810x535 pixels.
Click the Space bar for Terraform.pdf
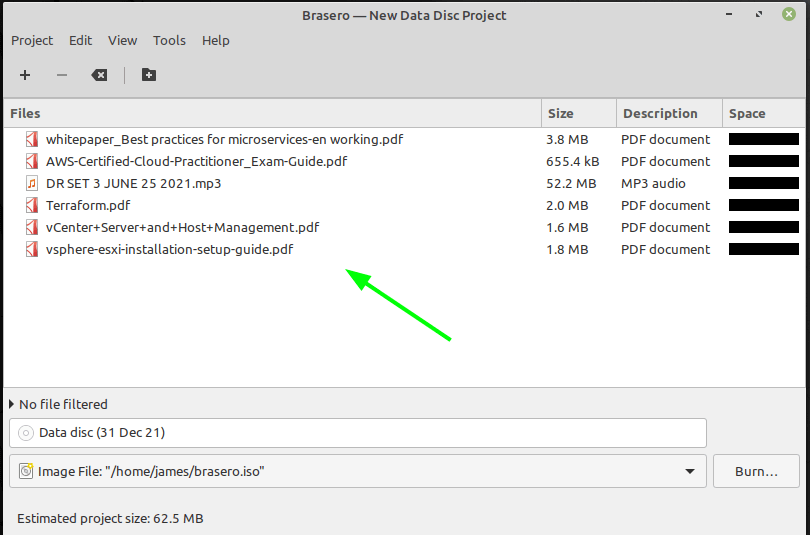coord(763,206)
